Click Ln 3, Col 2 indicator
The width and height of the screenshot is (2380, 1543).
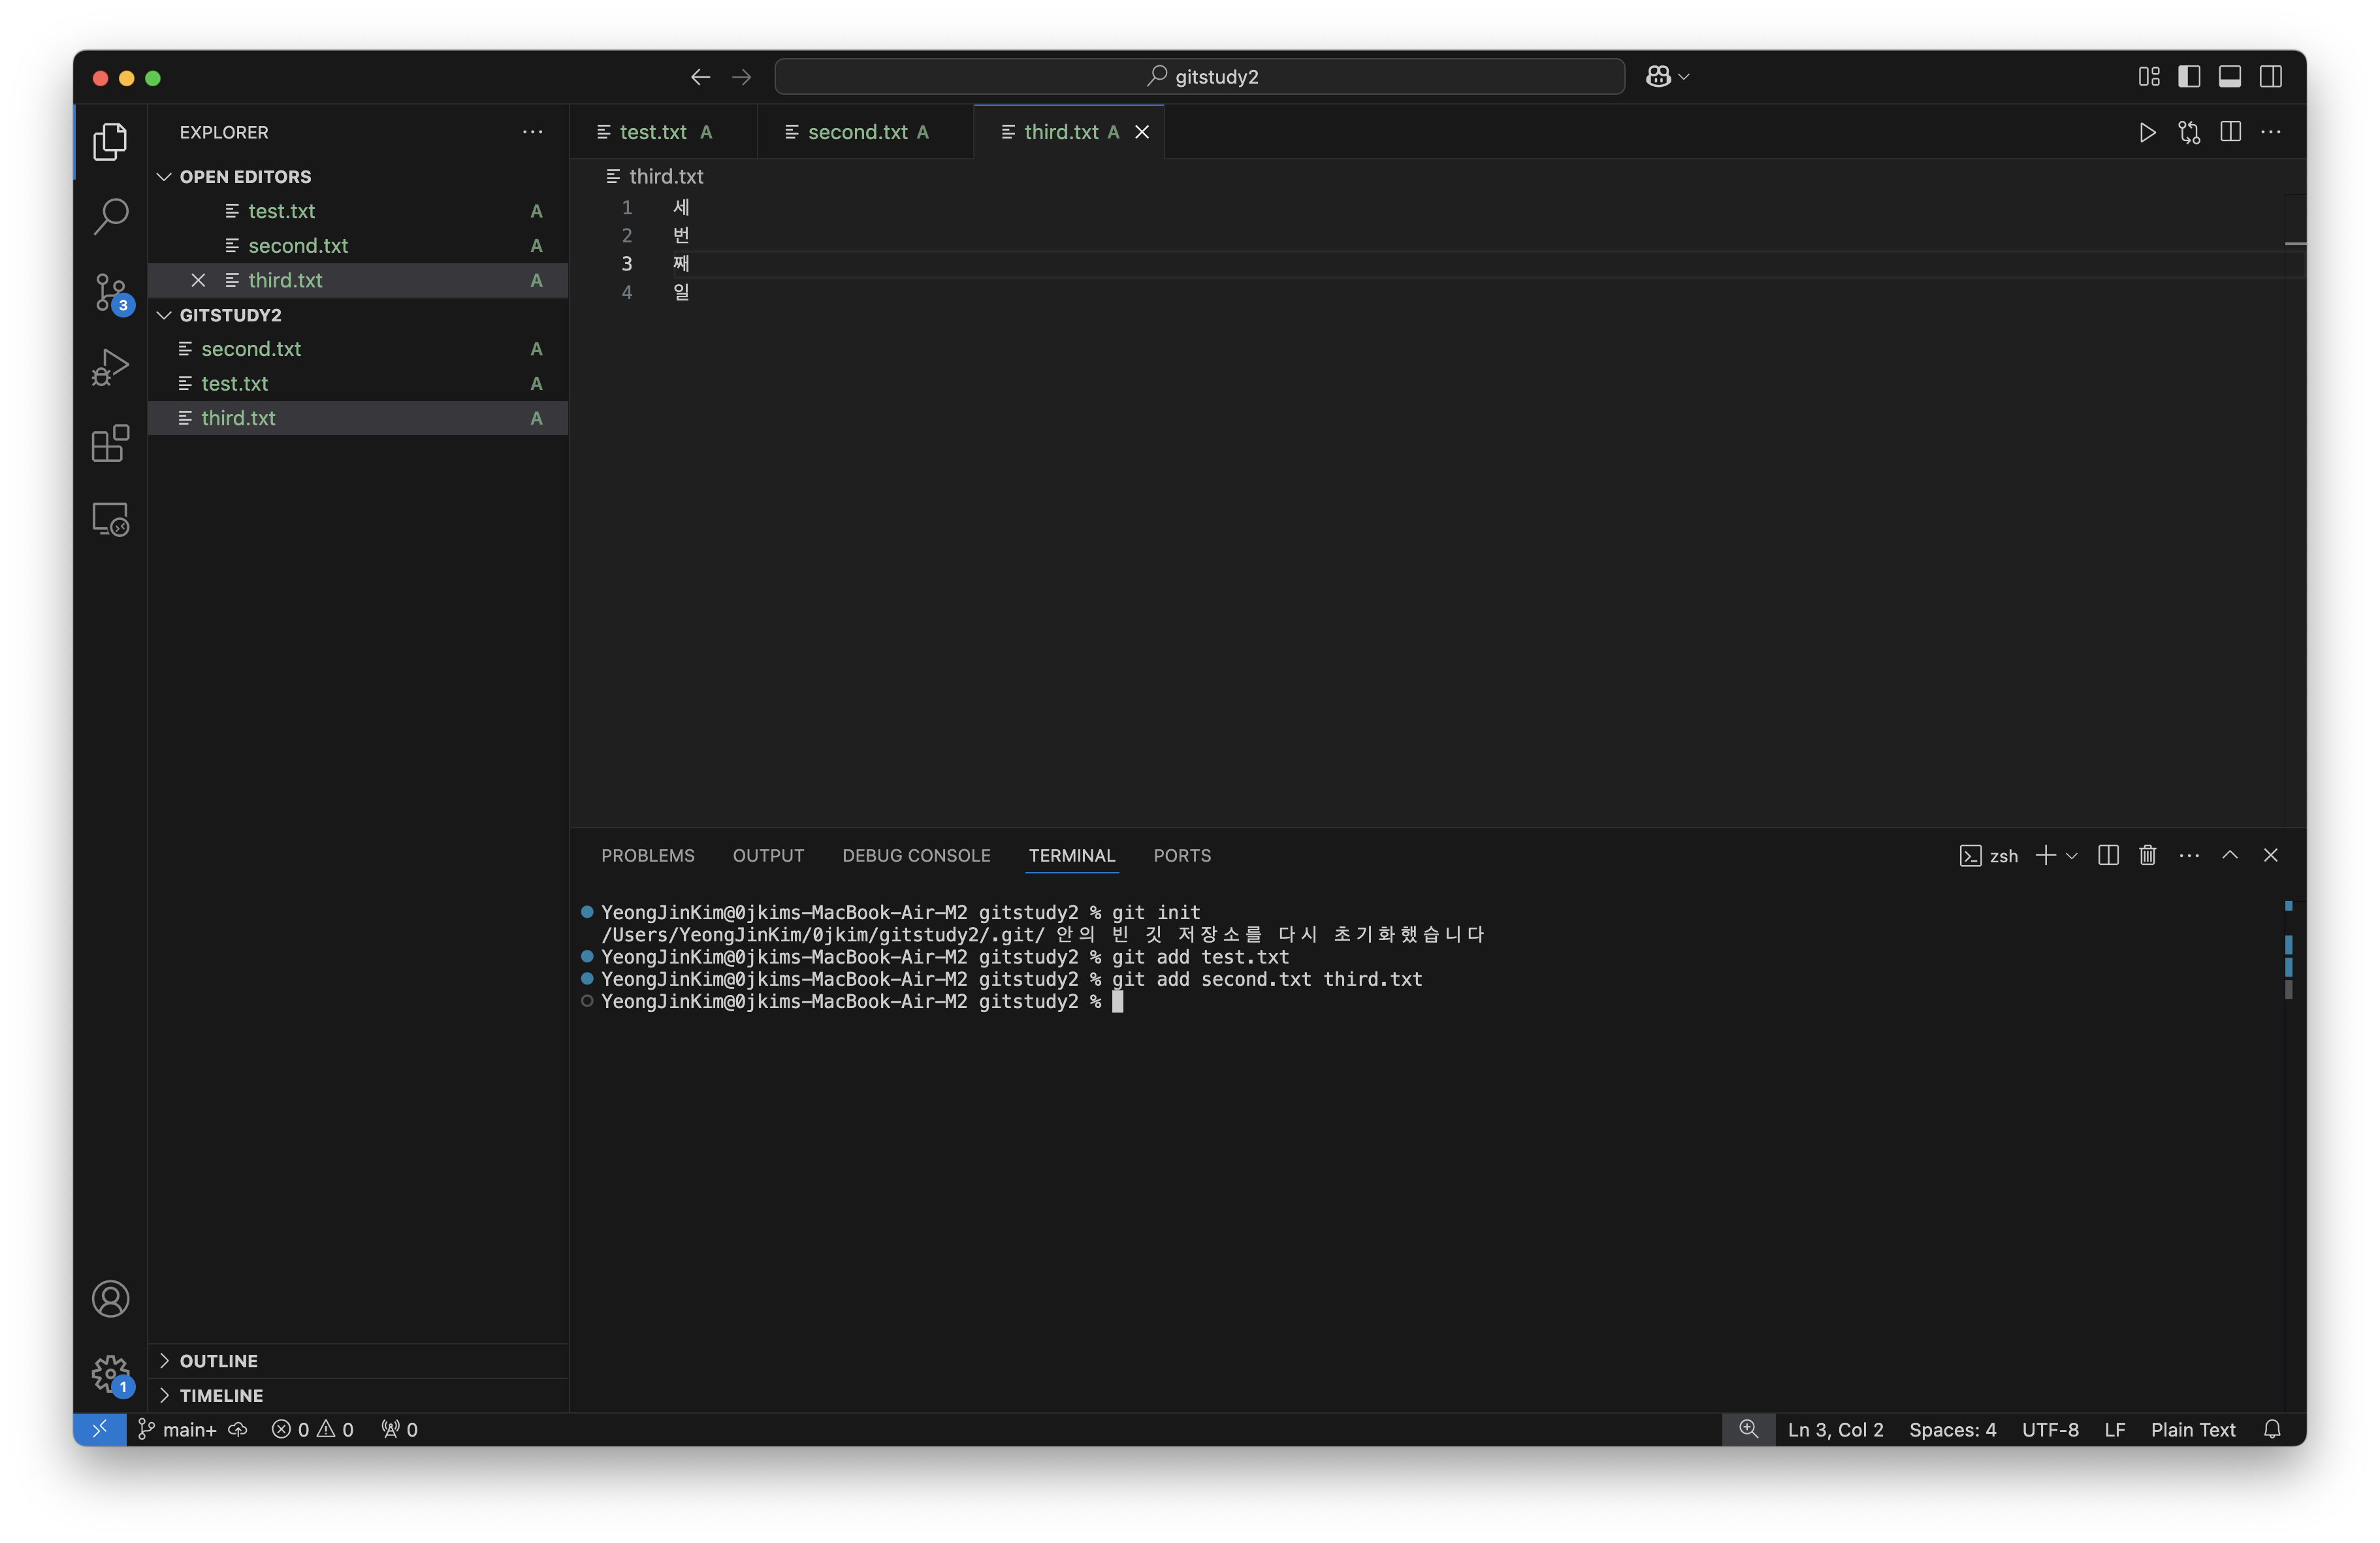1835,1429
